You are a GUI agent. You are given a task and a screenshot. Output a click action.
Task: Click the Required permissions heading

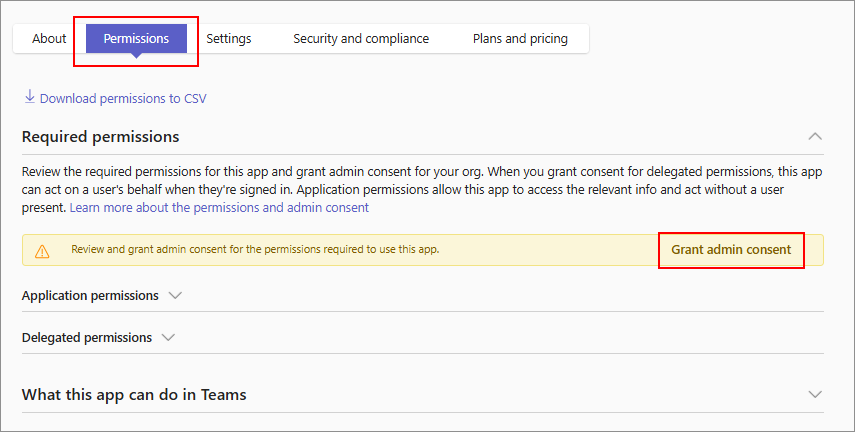click(x=100, y=136)
